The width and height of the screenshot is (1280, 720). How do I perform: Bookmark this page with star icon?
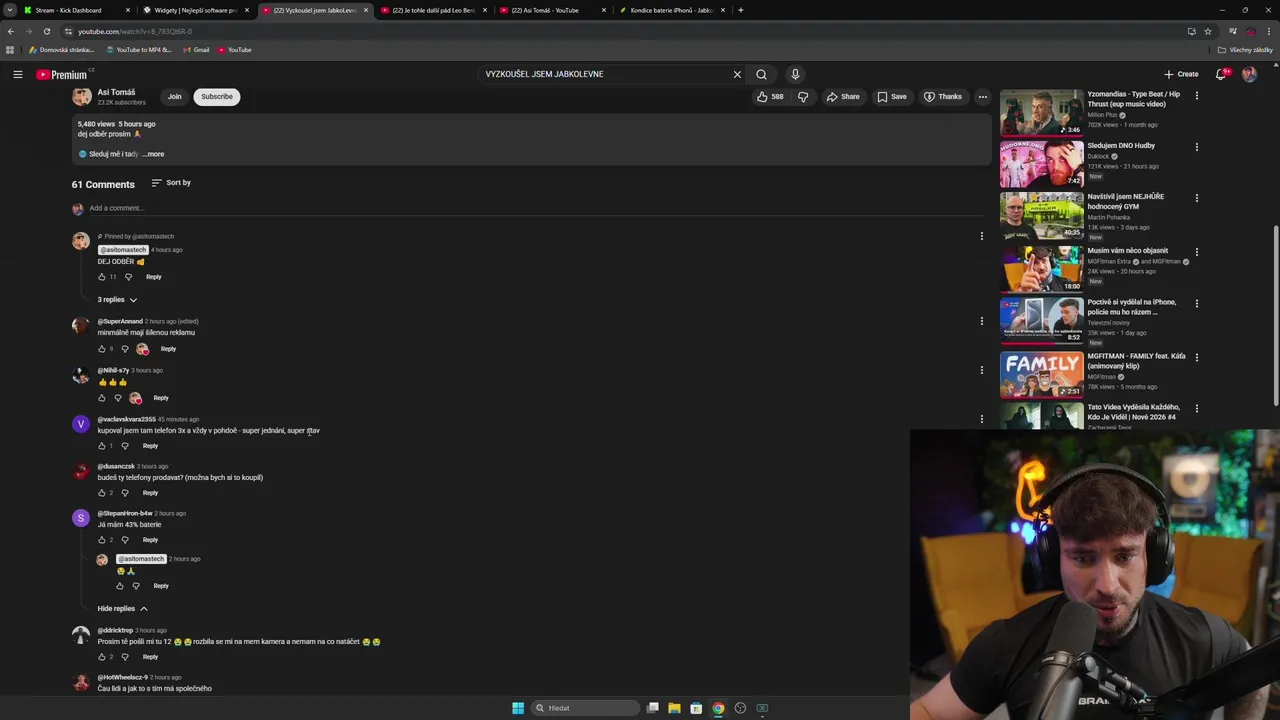tap(1207, 31)
